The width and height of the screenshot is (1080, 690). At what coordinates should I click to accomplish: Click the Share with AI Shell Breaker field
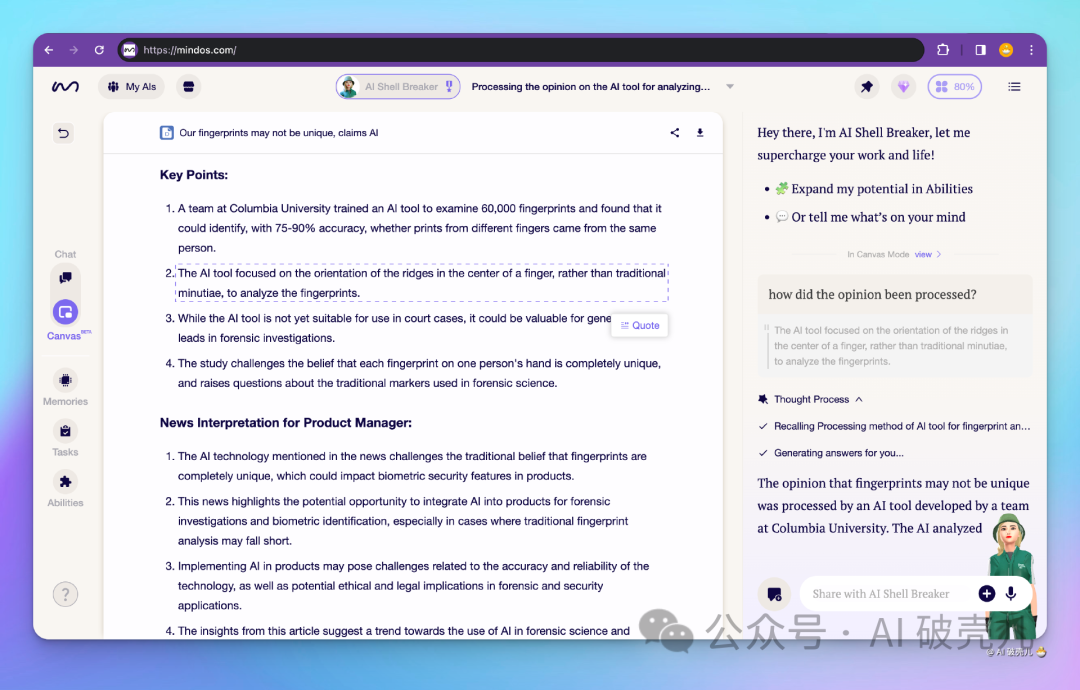tap(885, 594)
